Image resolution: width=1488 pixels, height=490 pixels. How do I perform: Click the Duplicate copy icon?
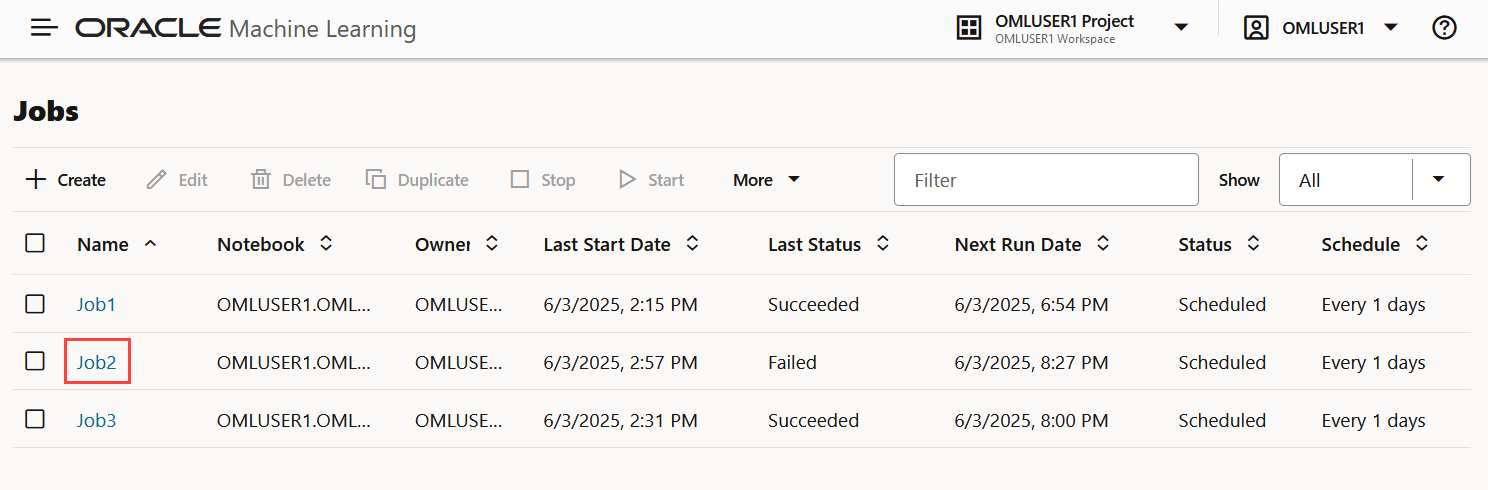point(376,180)
